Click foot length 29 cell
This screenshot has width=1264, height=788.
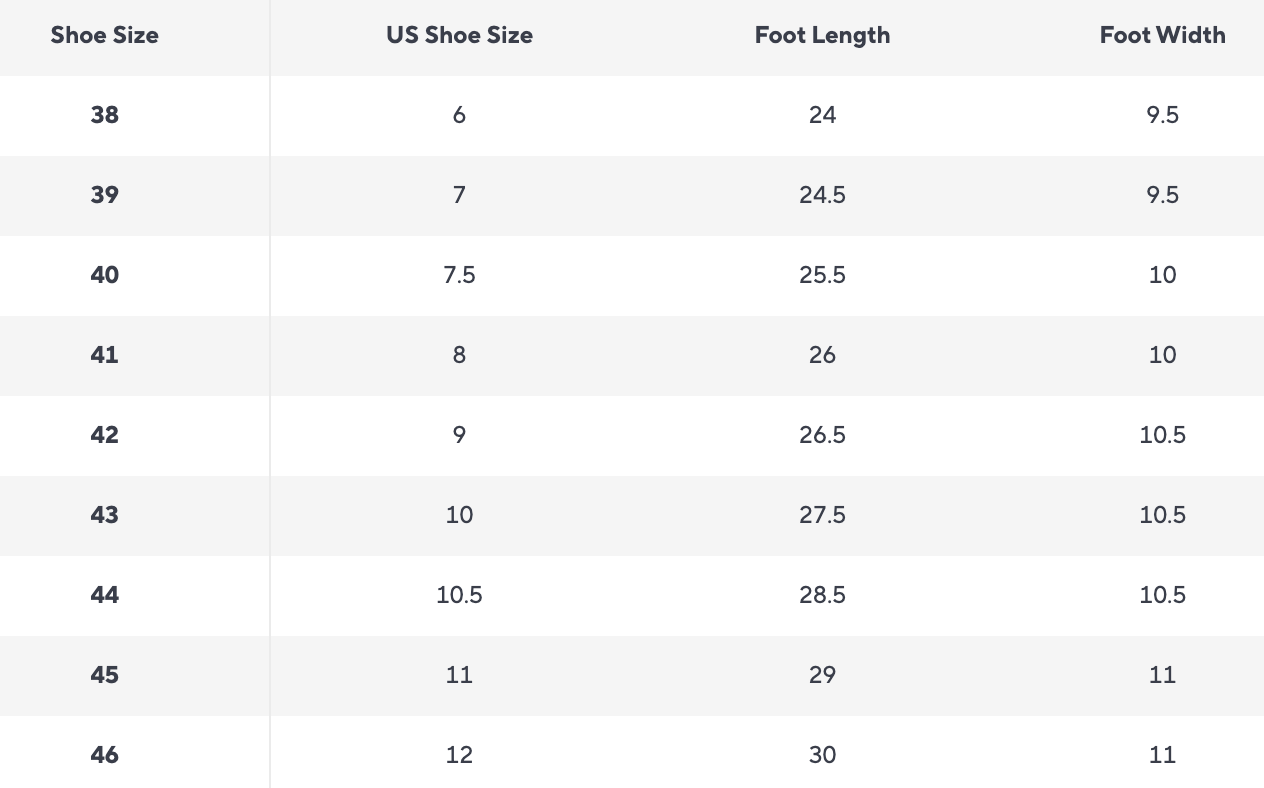(x=822, y=675)
